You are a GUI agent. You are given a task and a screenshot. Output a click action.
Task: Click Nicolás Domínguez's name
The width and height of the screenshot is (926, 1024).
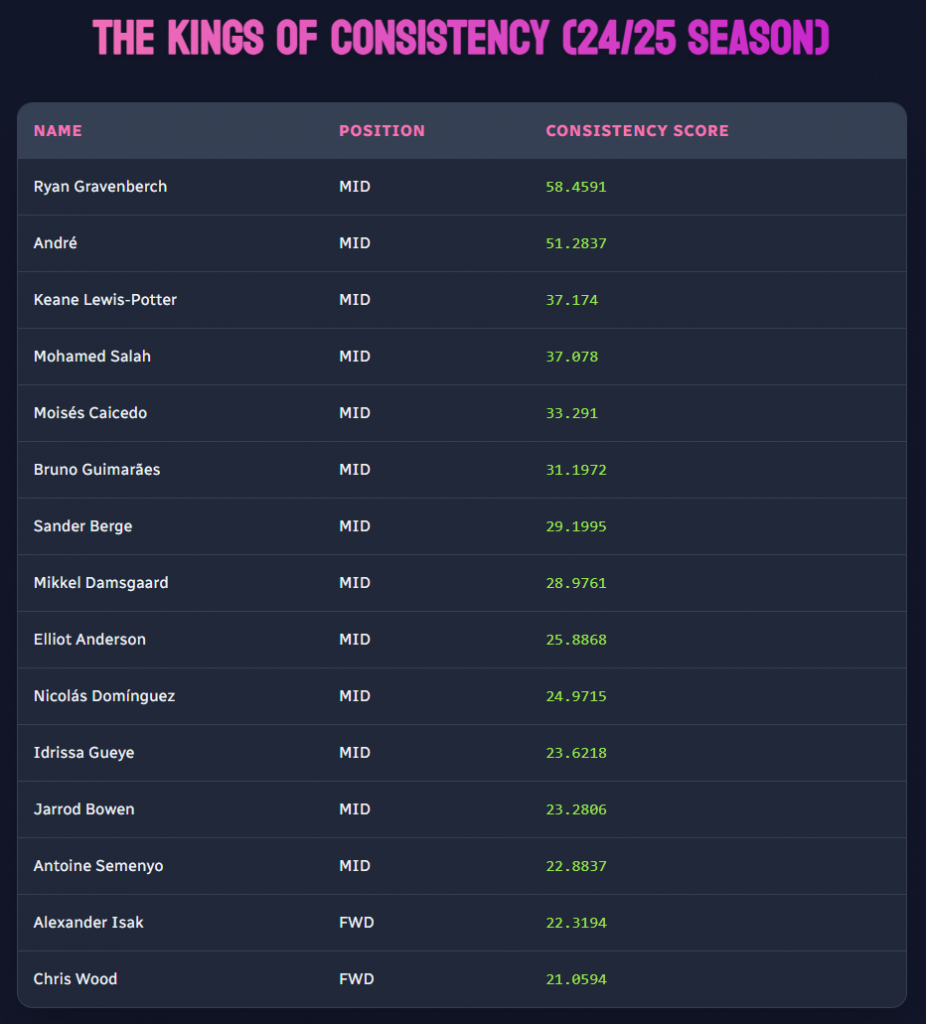coord(104,696)
